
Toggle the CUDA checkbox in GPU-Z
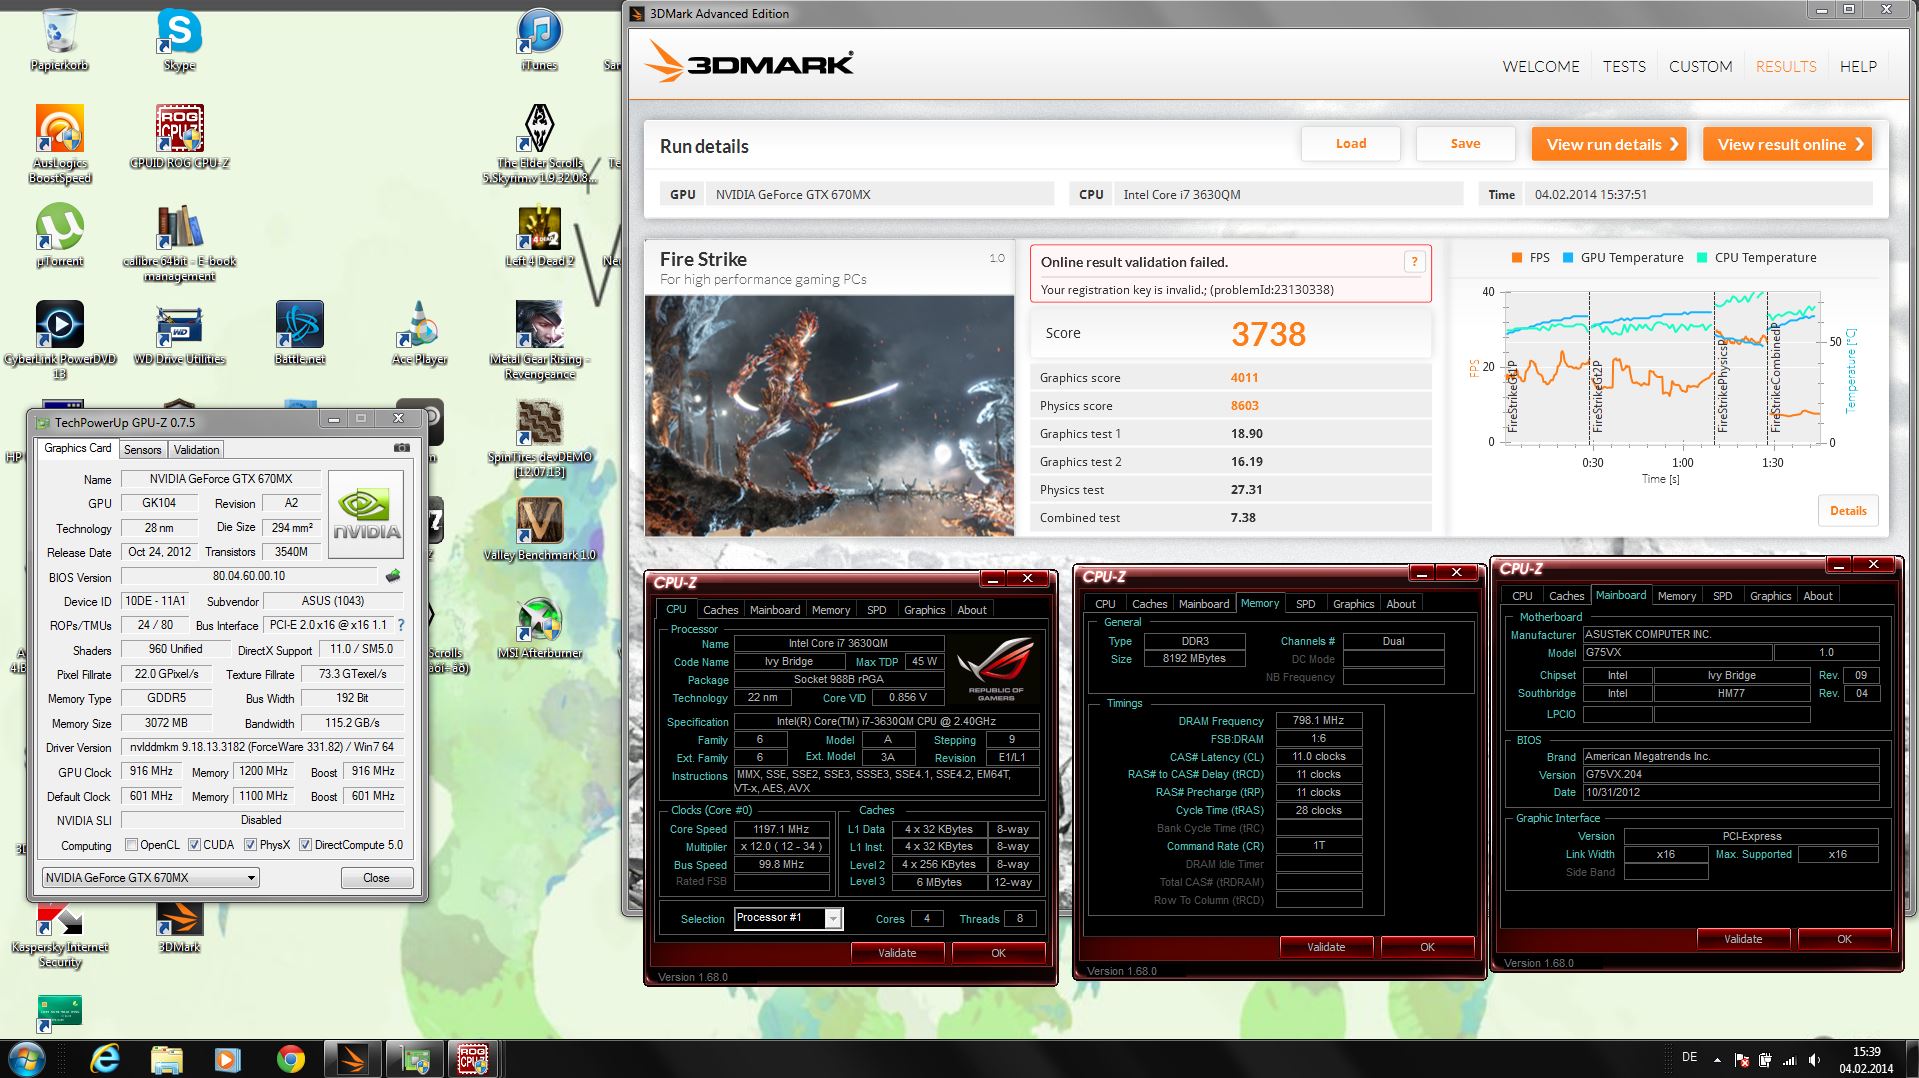point(194,845)
